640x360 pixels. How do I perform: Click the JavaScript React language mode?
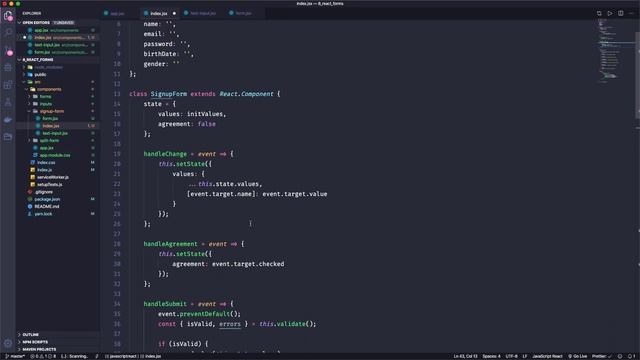(x=547, y=356)
